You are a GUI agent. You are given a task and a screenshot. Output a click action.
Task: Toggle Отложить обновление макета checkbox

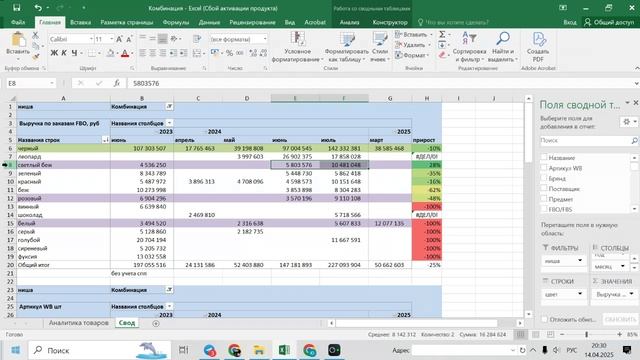point(544,319)
